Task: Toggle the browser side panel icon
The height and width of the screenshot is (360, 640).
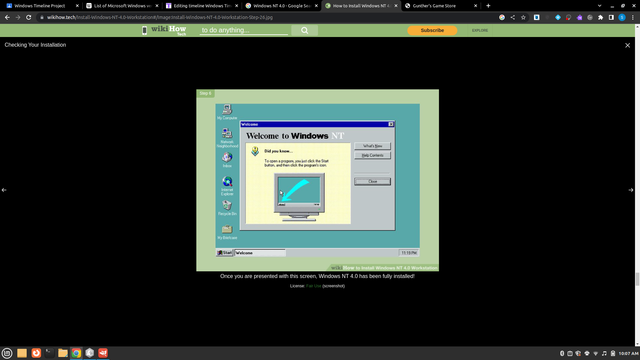Action: pyautogui.click(x=611, y=18)
